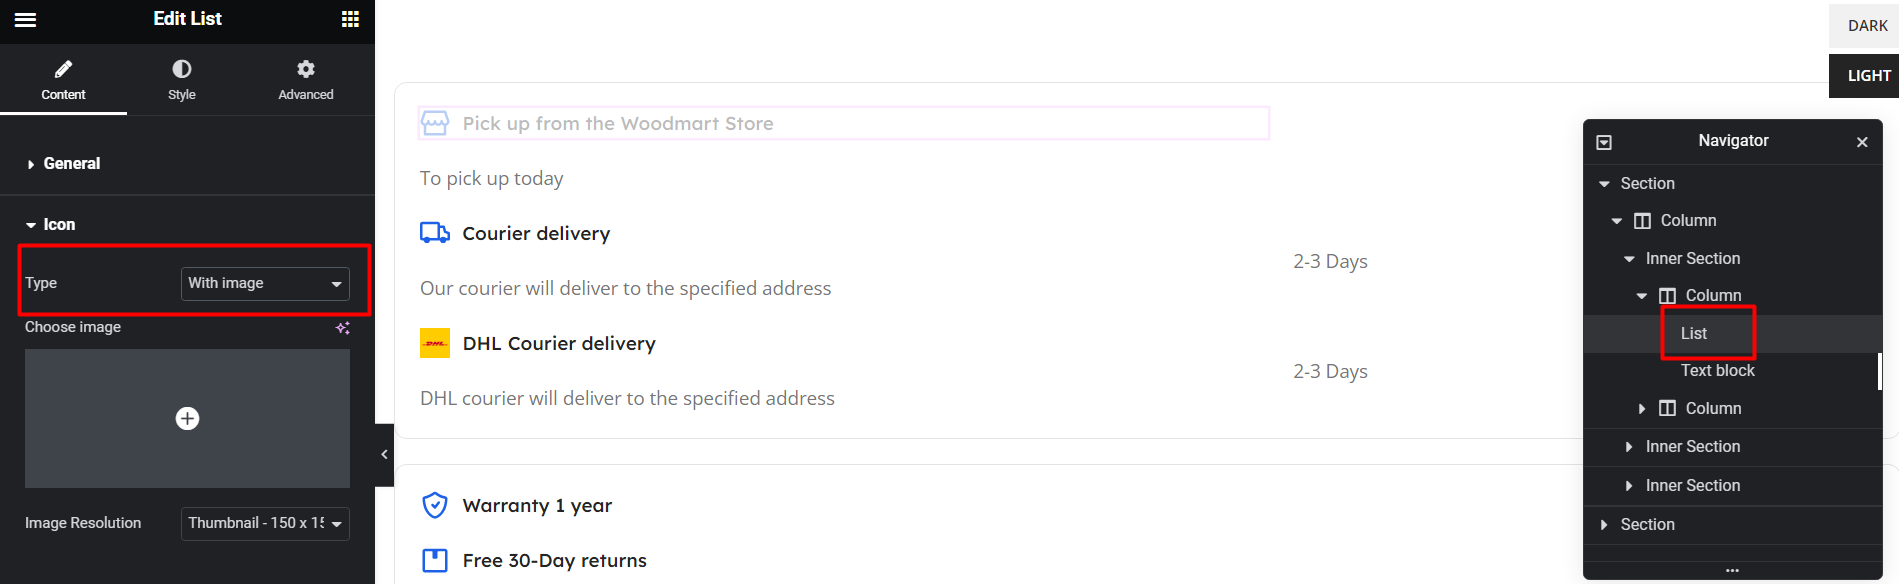
Task: Switch to the Advanced tab
Action: (x=306, y=80)
